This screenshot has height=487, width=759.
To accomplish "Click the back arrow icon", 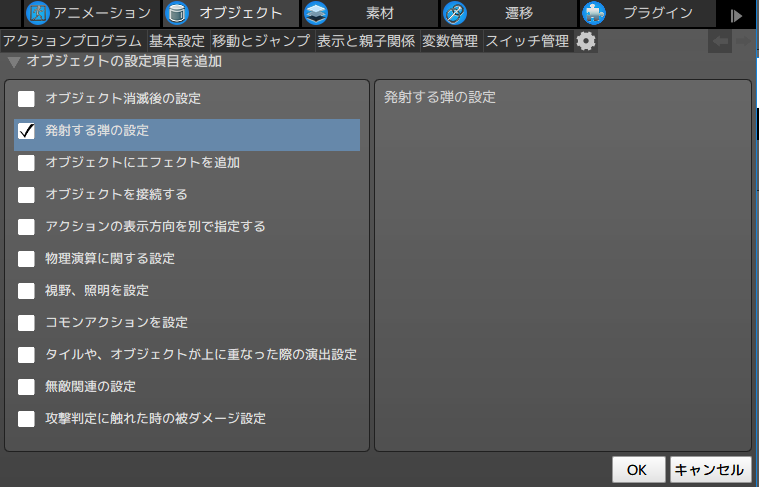I will point(720,41).
